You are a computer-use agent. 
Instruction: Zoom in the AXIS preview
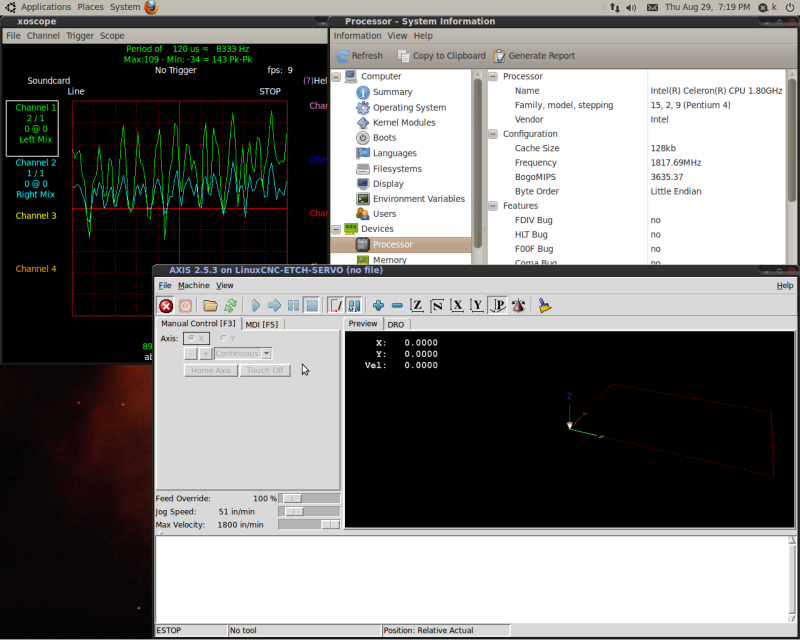378,306
